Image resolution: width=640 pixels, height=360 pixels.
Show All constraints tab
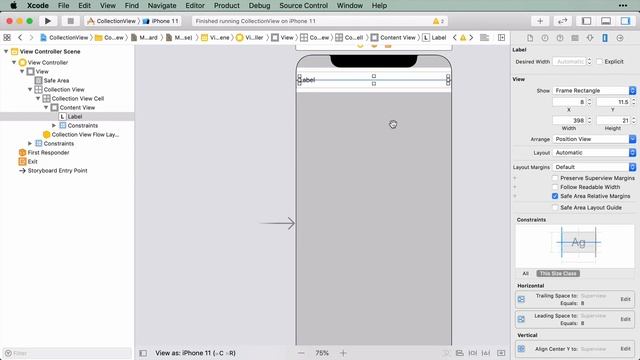tap(525, 273)
